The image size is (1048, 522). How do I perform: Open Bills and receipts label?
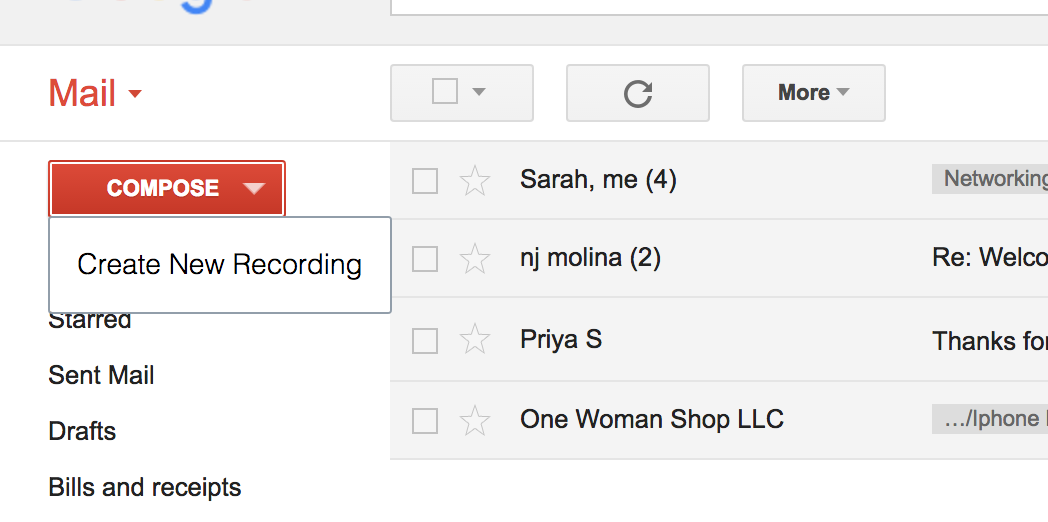(x=145, y=488)
